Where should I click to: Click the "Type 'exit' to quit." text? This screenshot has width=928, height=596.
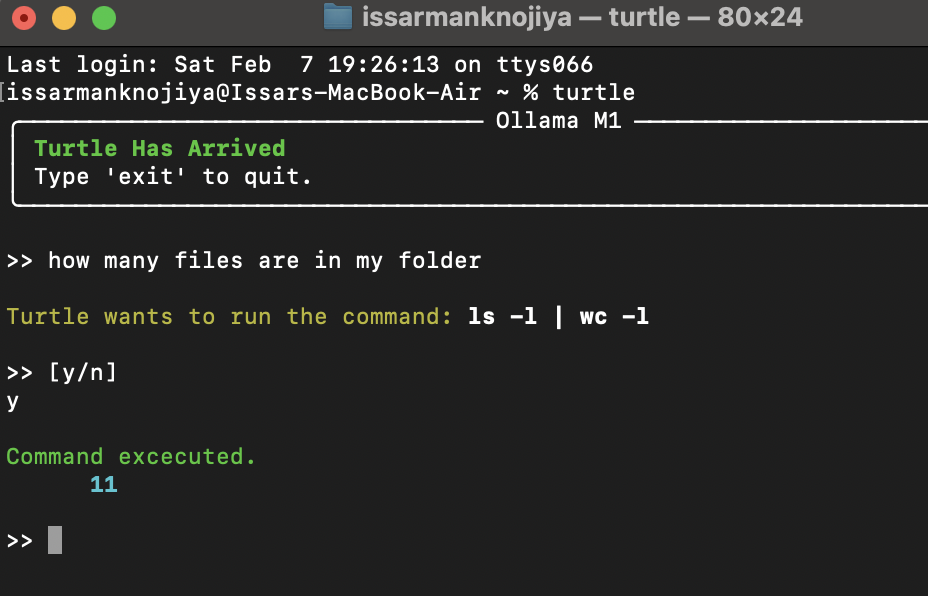173,177
